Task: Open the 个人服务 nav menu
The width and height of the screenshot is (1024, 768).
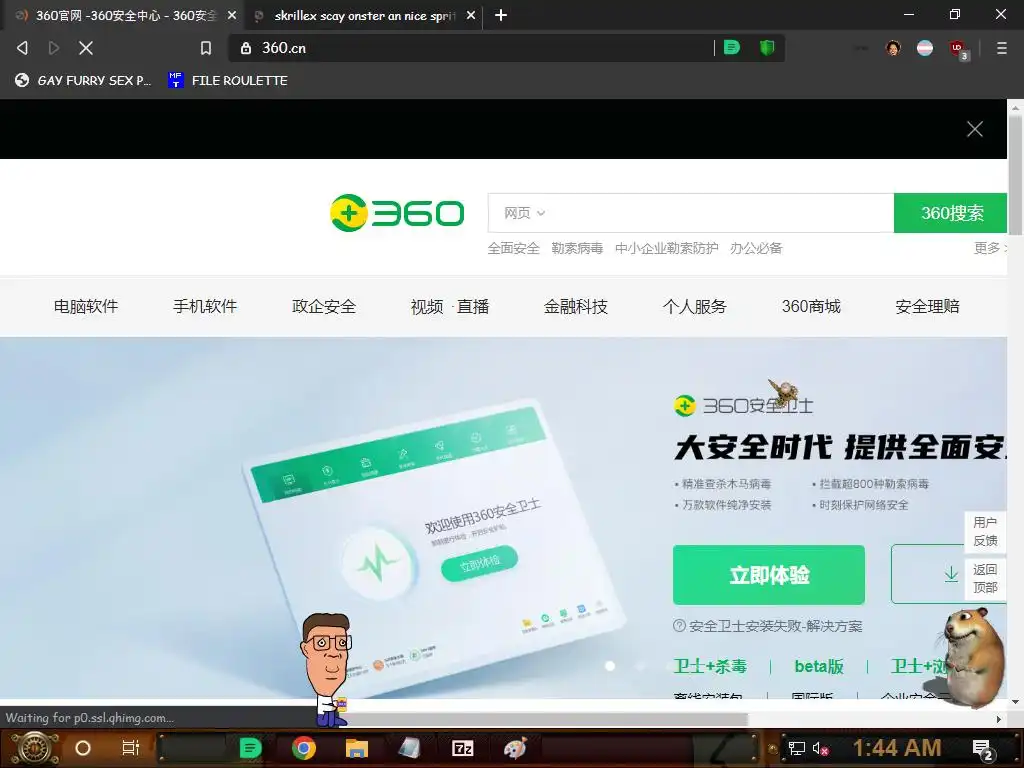Action: 695,306
